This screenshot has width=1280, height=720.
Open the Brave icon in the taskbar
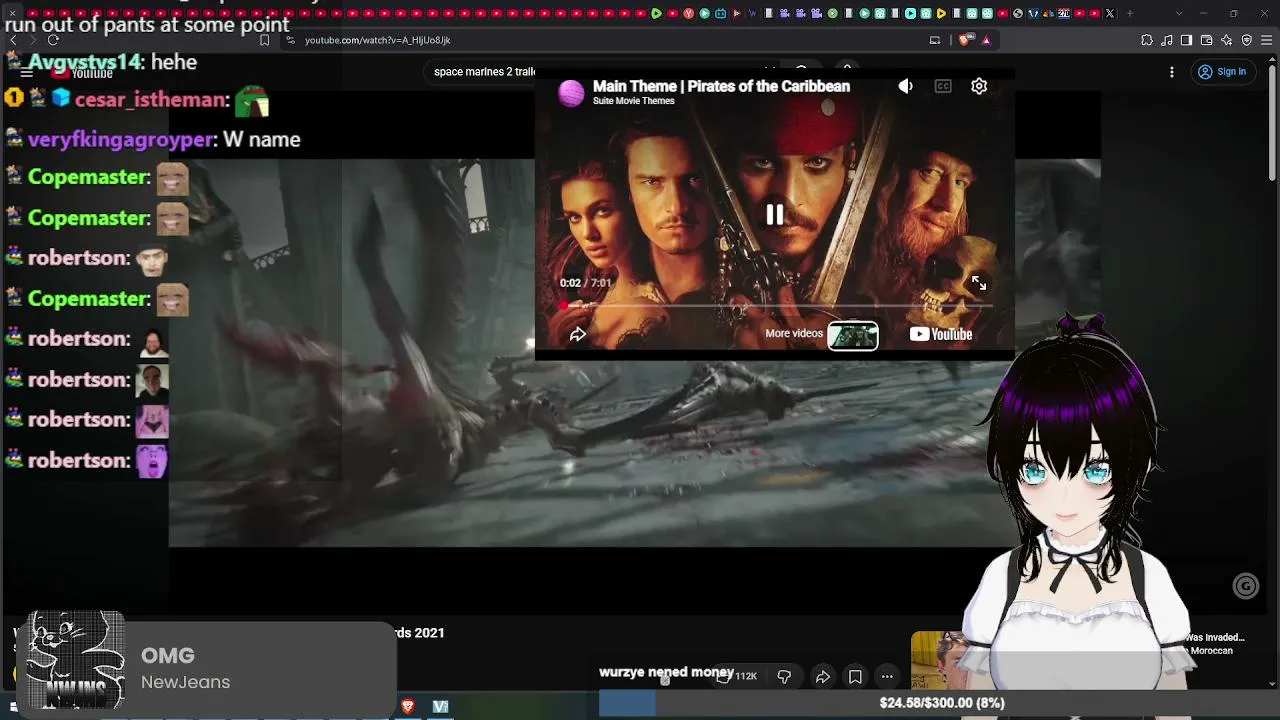tap(408, 706)
